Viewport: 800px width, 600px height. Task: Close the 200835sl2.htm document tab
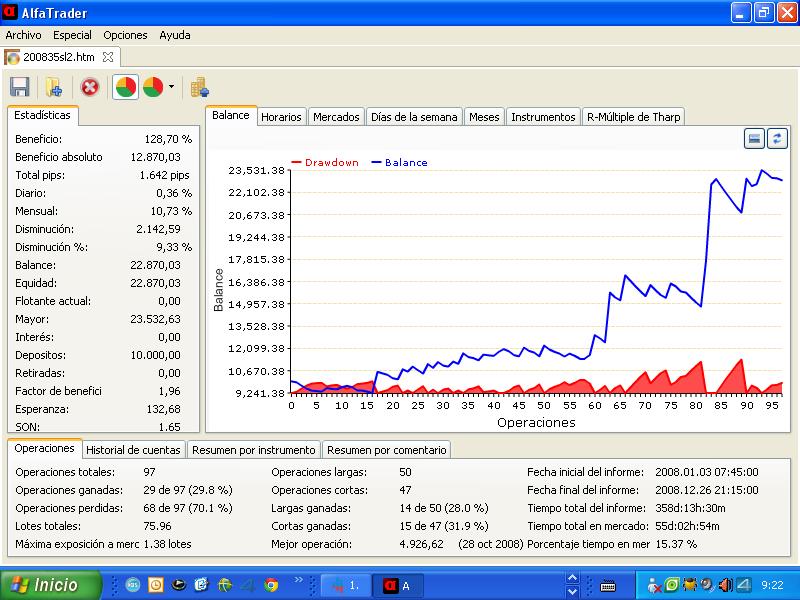(x=108, y=57)
